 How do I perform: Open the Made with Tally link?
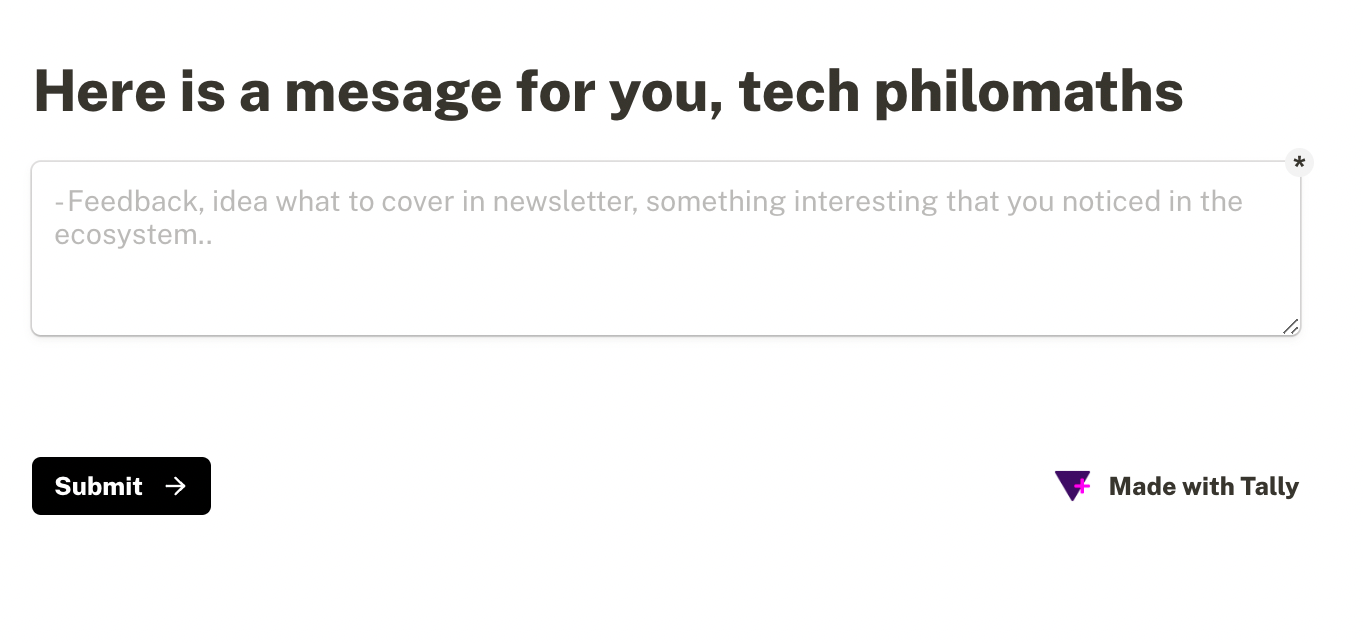[x=1177, y=486]
